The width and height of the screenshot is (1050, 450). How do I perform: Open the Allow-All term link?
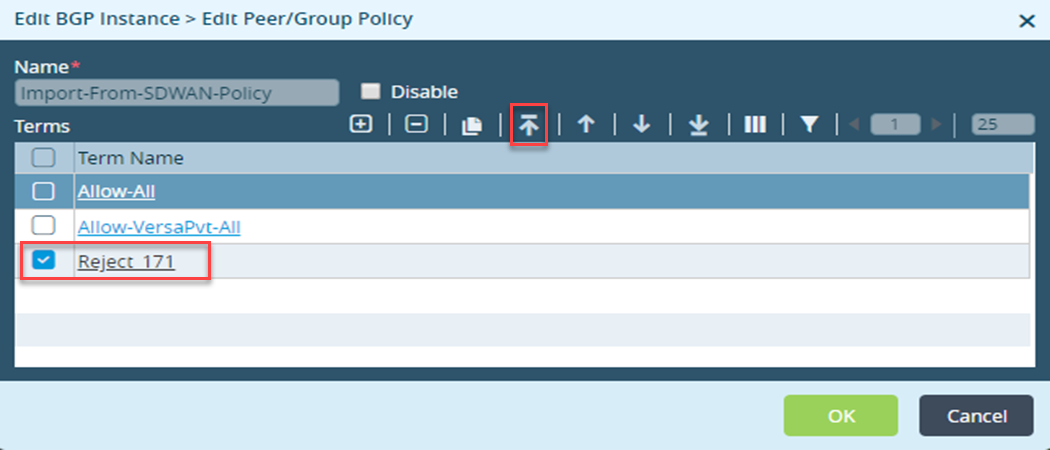[x=116, y=192]
